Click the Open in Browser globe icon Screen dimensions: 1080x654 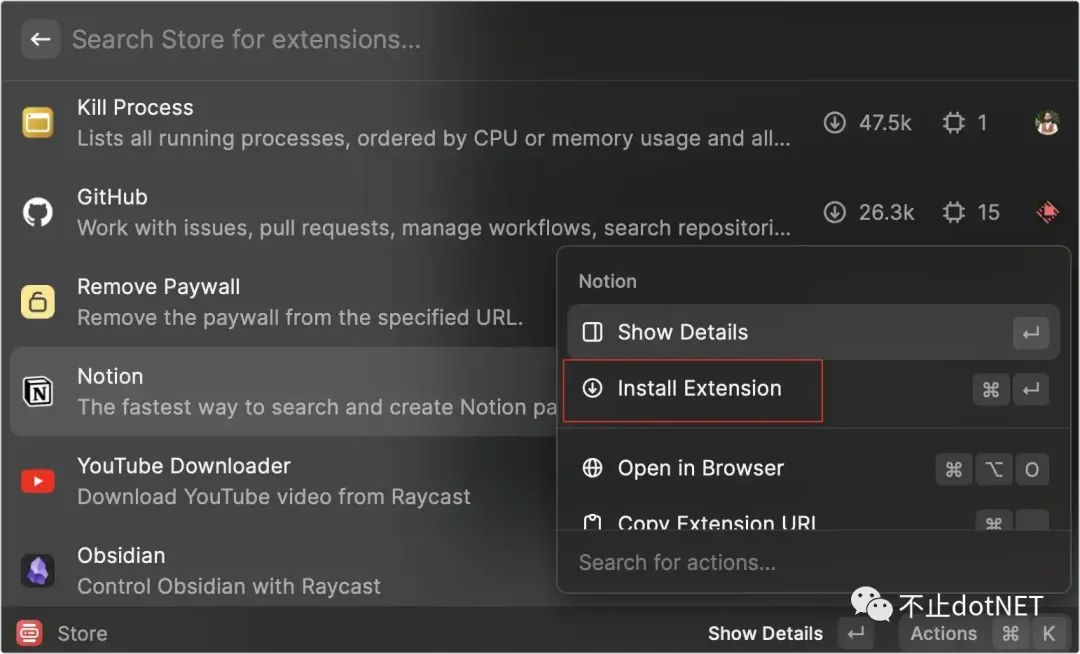pos(592,468)
